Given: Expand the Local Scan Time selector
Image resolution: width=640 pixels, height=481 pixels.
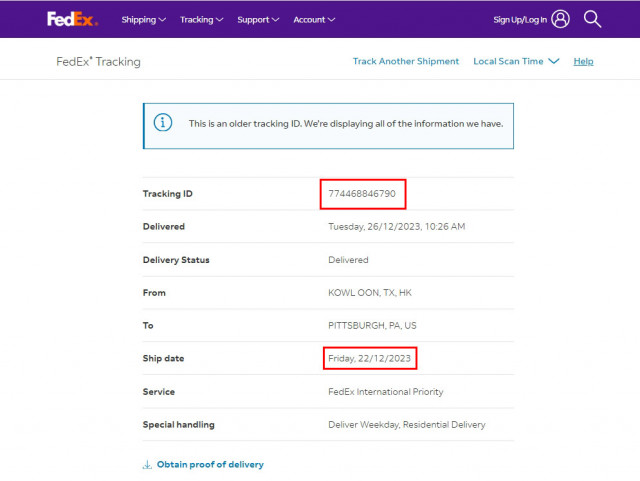Looking at the screenshot, I should (x=515, y=61).
